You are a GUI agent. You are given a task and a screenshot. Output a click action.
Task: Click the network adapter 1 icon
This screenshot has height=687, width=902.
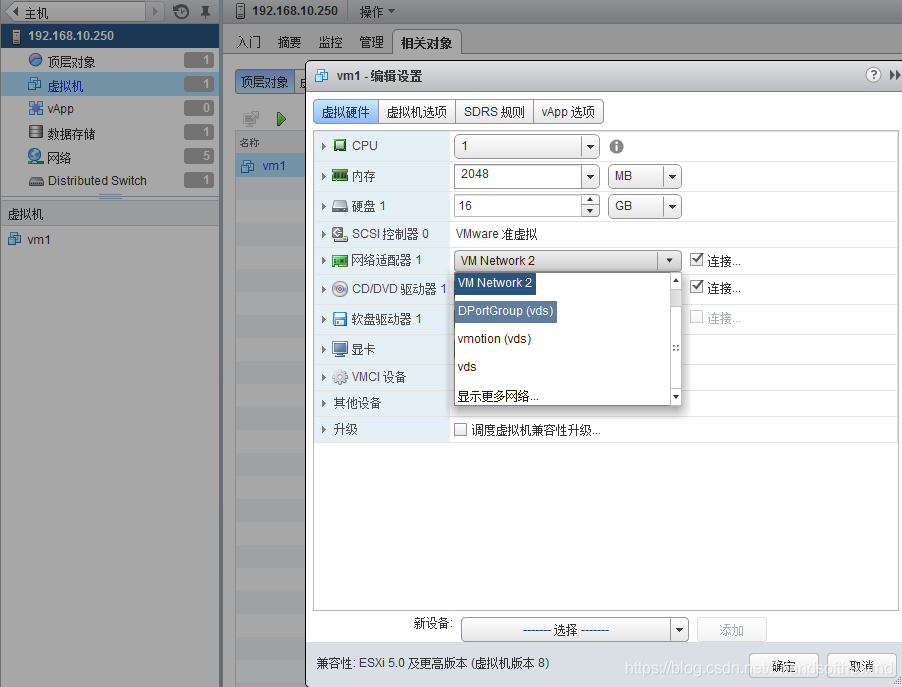coord(340,261)
